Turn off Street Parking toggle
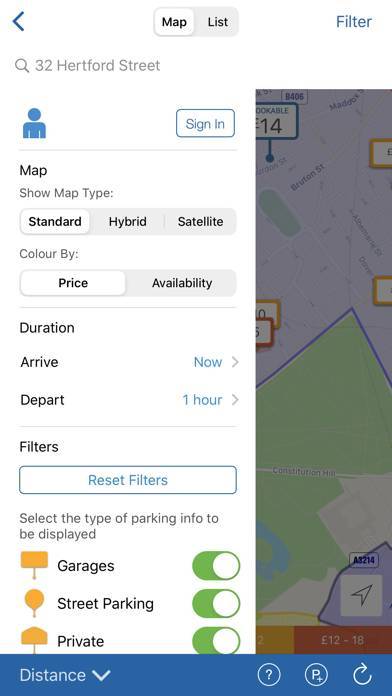The width and height of the screenshot is (392, 696). (216, 604)
